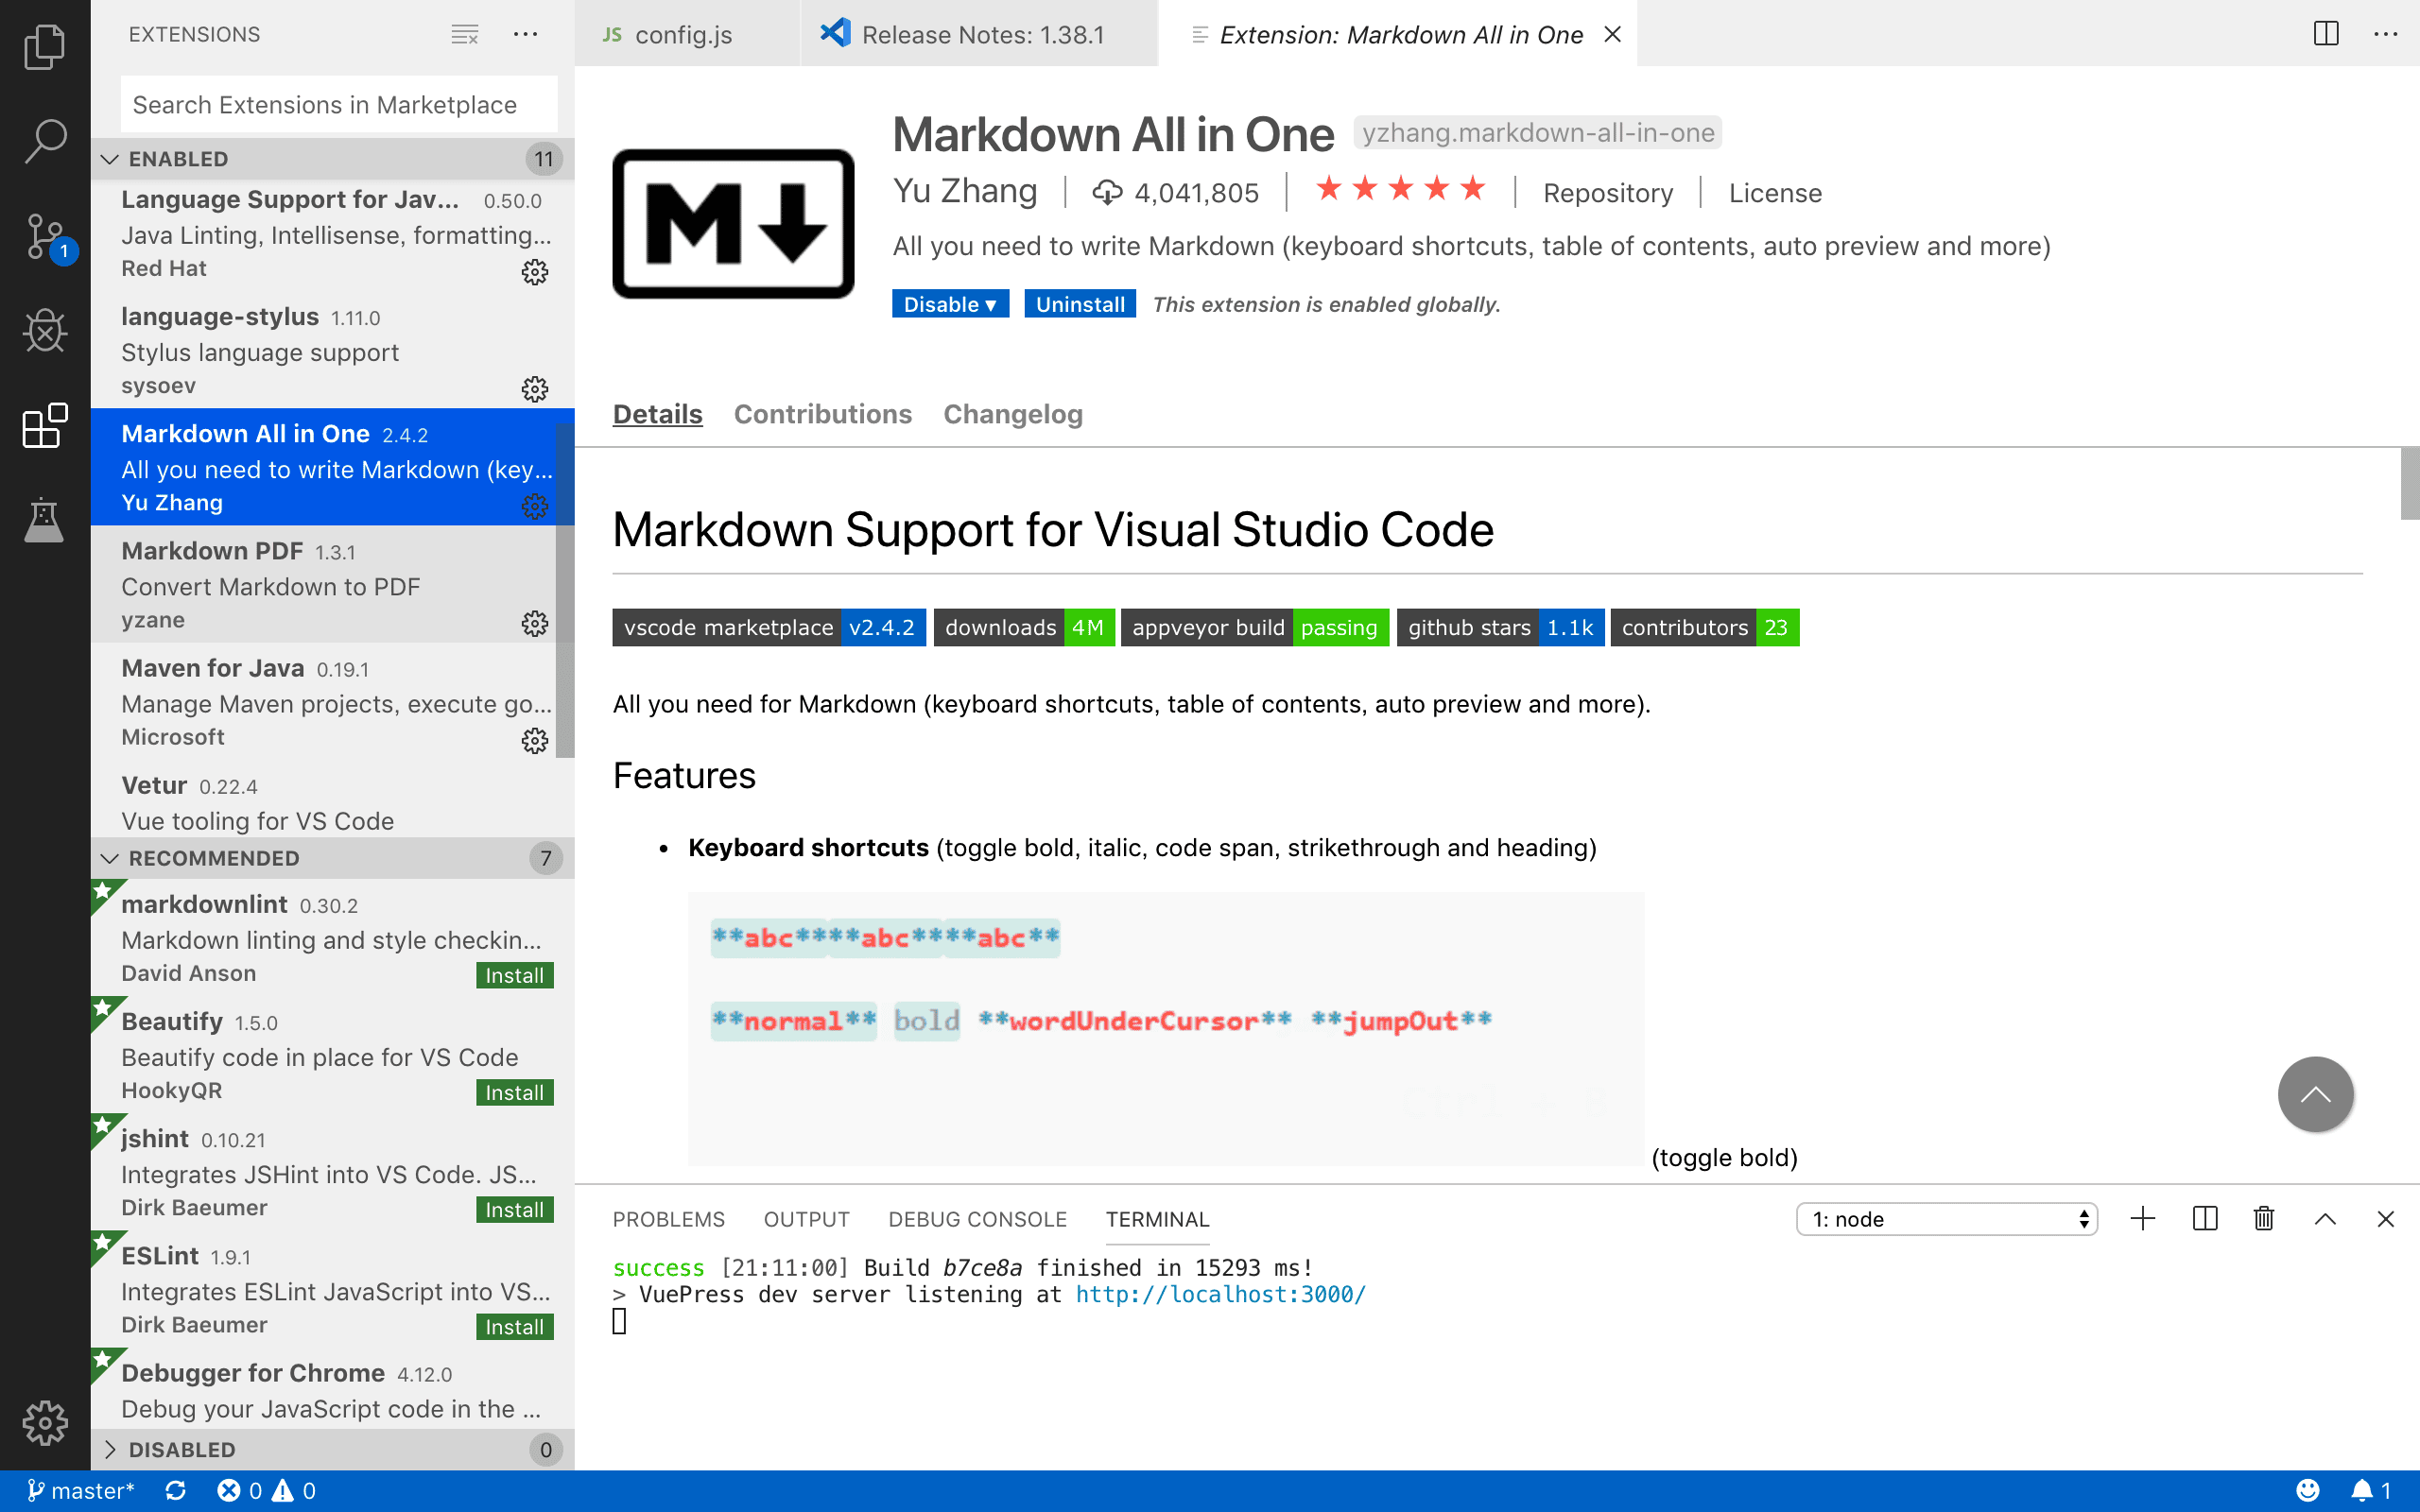2420x1512 pixels.
Task: Split the terminal panel
Action: (x=2204, y=1218)
